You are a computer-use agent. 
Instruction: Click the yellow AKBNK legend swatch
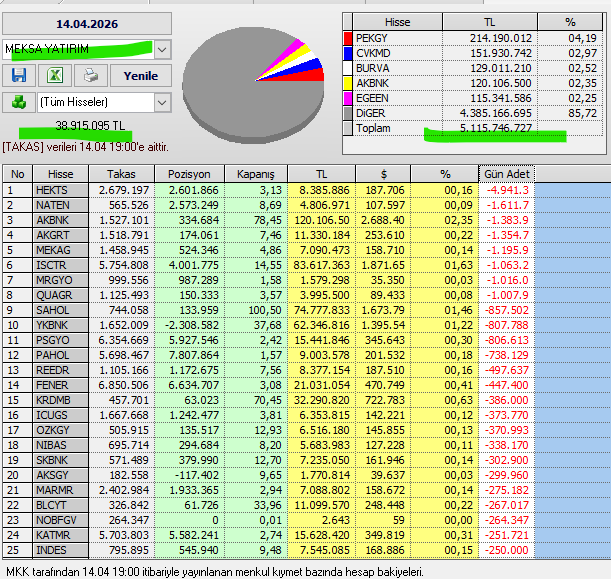pyautogui.click(x=348, y=83)
